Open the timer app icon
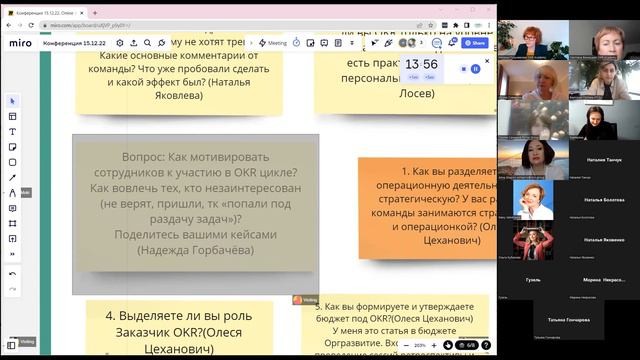This screenshot has height=360, width=640. click(296, 43)
